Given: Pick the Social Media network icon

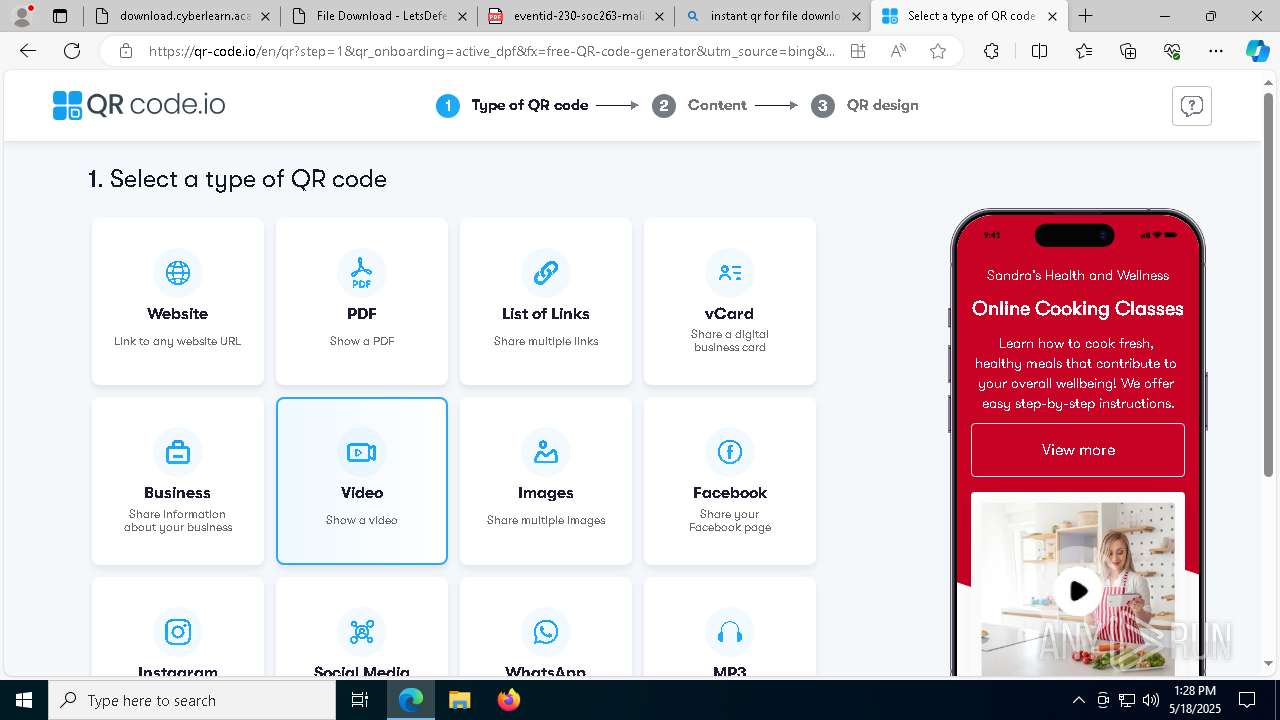Looking at the screenshot, I should click(361, 631).
